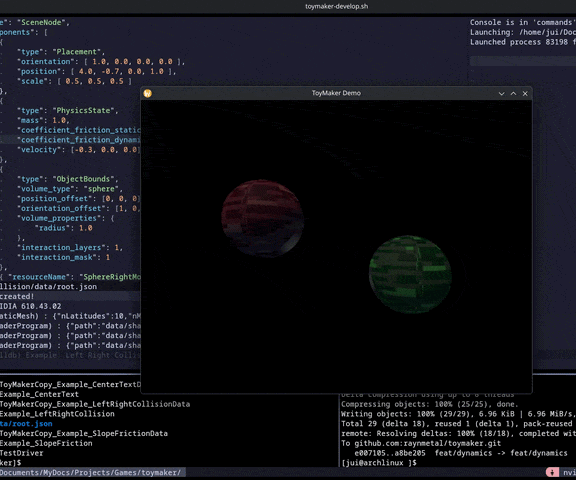
Task: Click the "velocity" line in PhysicsState
Action: 79,150
